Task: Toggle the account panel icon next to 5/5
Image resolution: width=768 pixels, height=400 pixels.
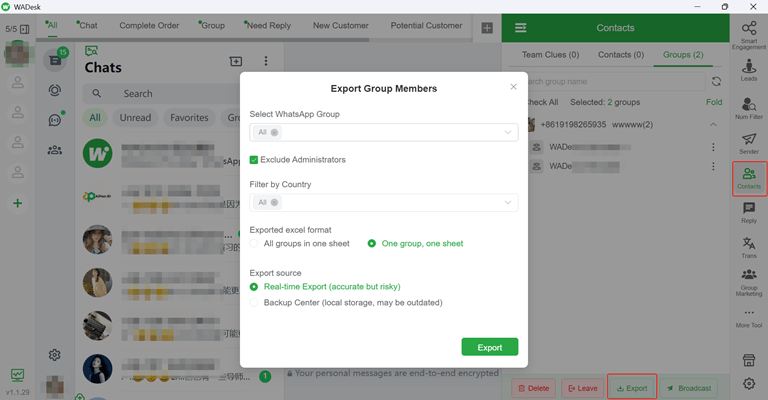Action: (x=24, y=29)
